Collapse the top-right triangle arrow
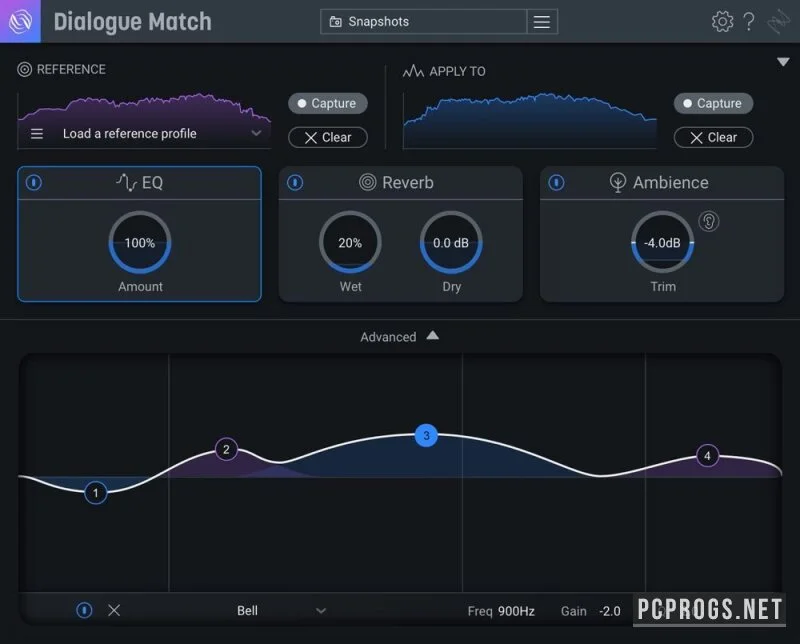This screenshot has height=644, width=800. pyautogui.click(x=783, y=62)
